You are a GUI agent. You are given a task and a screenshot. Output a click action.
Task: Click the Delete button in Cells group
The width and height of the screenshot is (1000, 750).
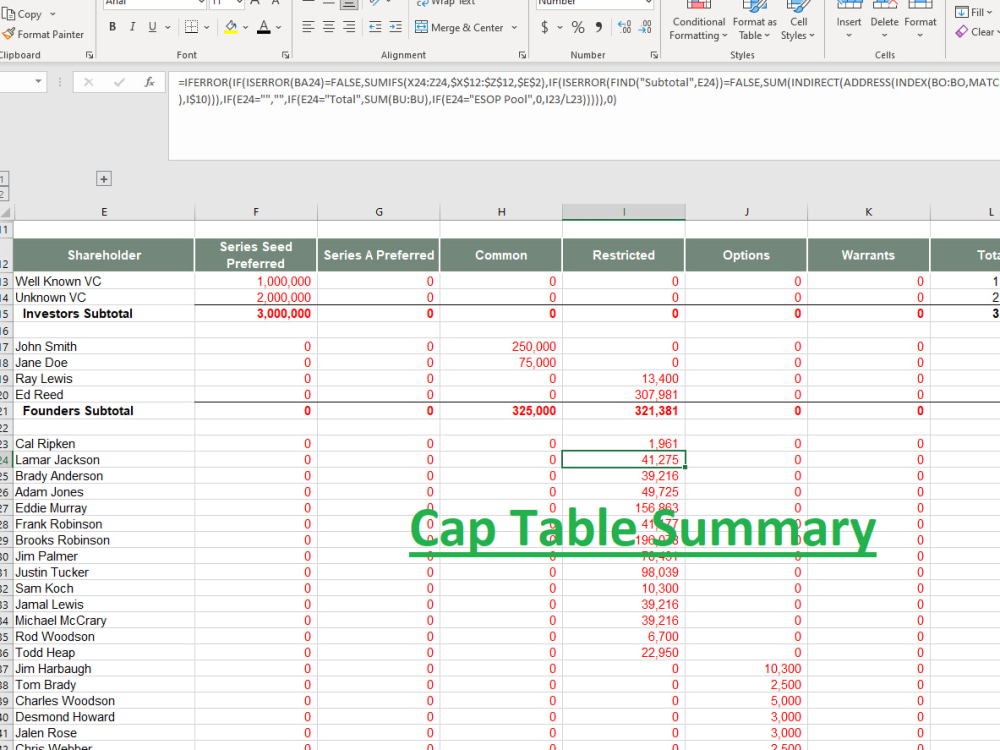click(x=884, y=22)
